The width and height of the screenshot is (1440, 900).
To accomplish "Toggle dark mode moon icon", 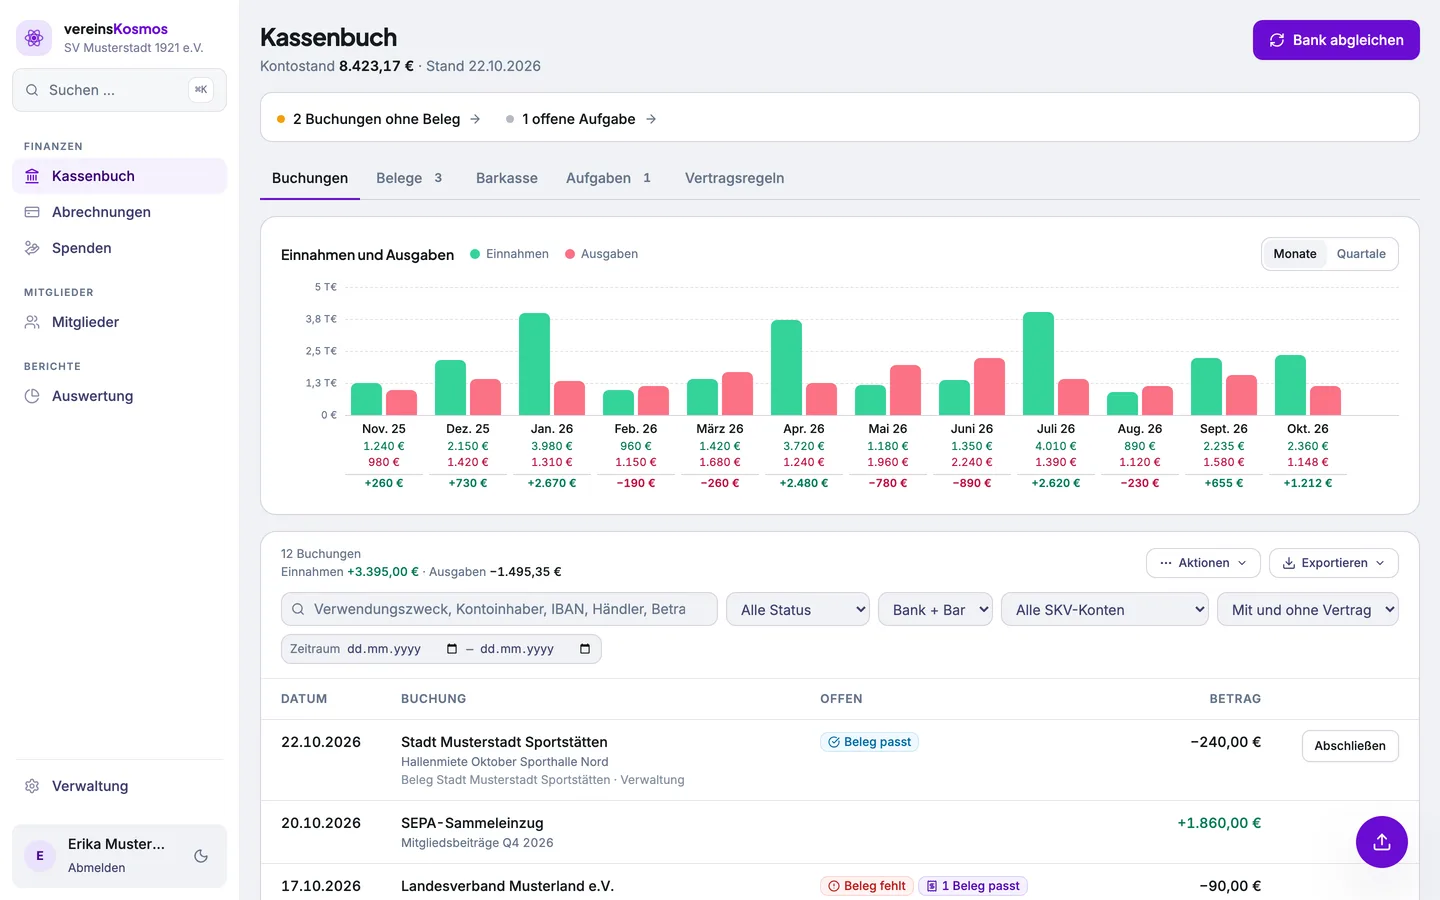I will coord(201,856).
